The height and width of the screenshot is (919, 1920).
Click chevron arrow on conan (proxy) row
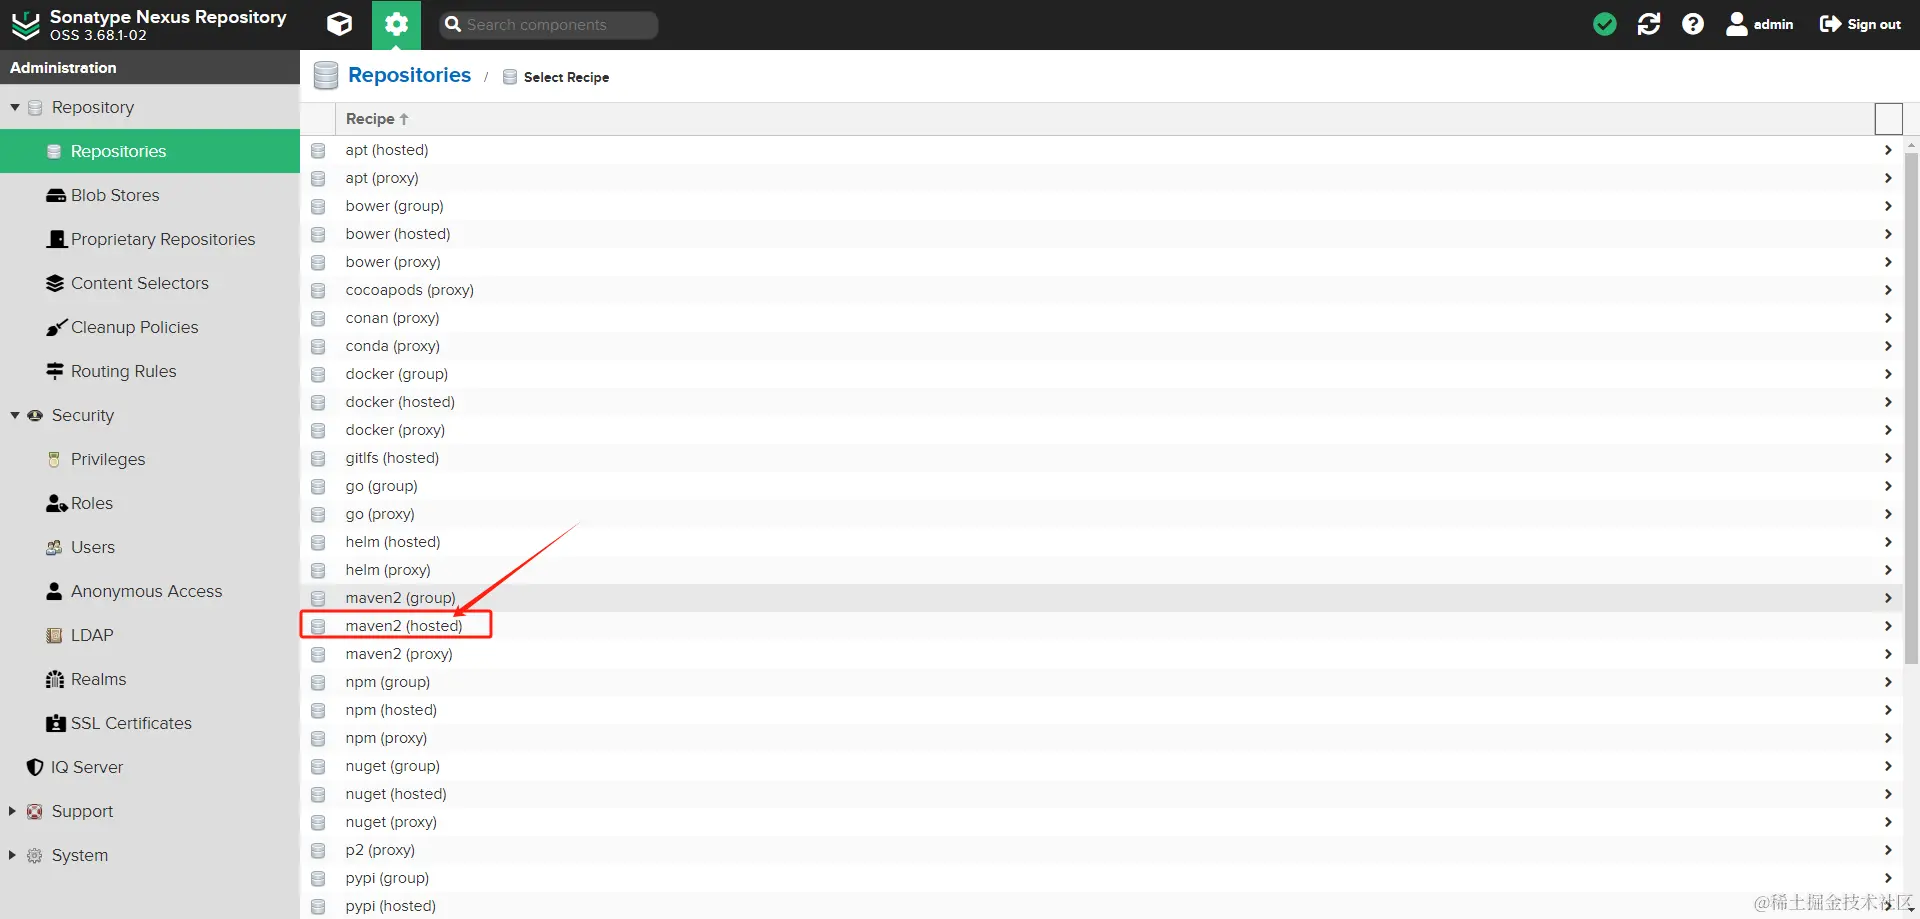(1888, 318)
